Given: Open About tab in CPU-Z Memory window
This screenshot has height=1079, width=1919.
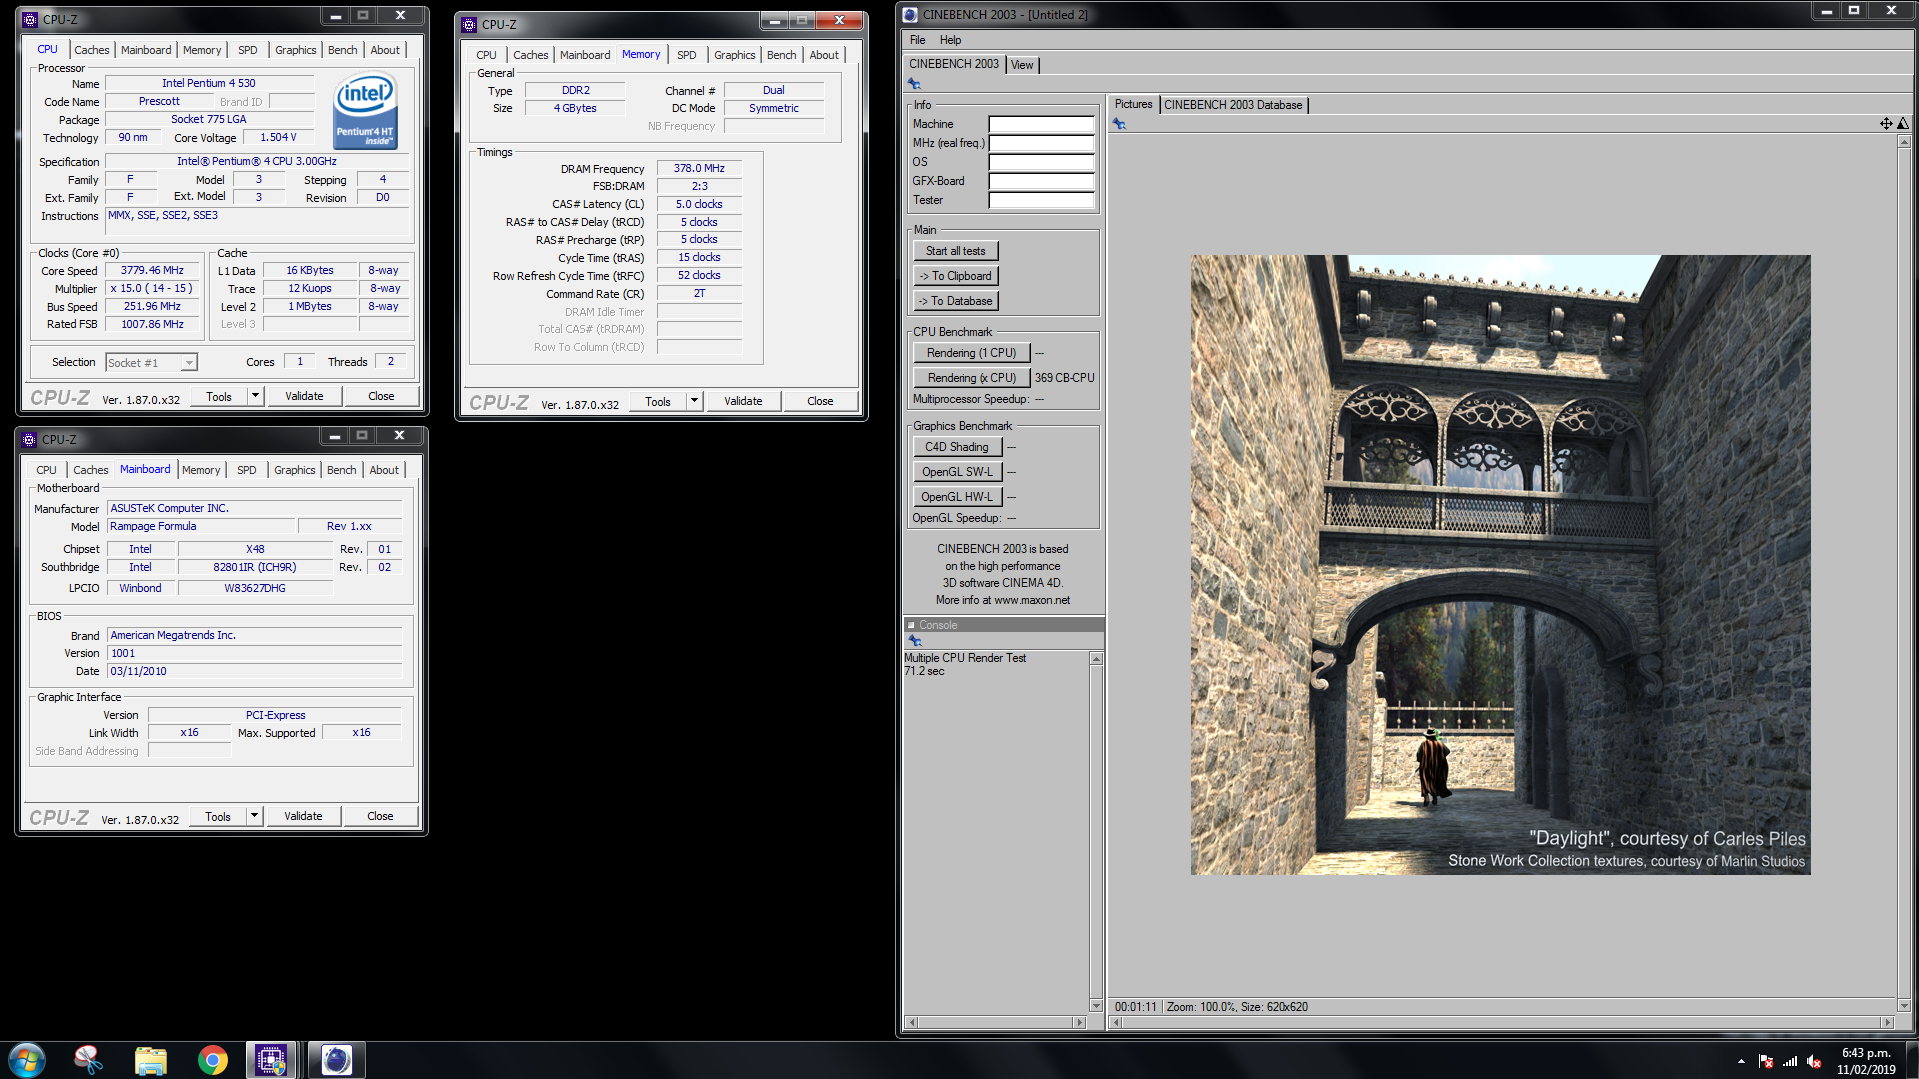Looking at the screenshot, I should (824, 55).
